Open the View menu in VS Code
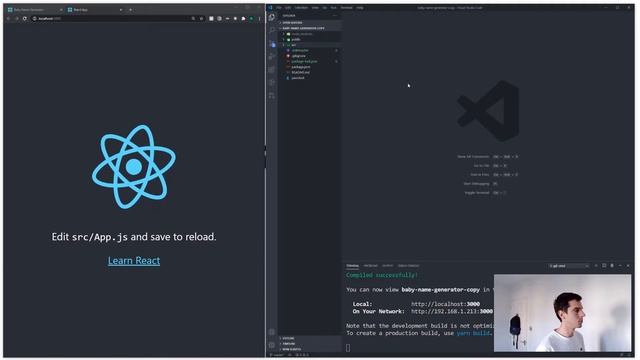 pyautogui.click(x=315, y=8)
